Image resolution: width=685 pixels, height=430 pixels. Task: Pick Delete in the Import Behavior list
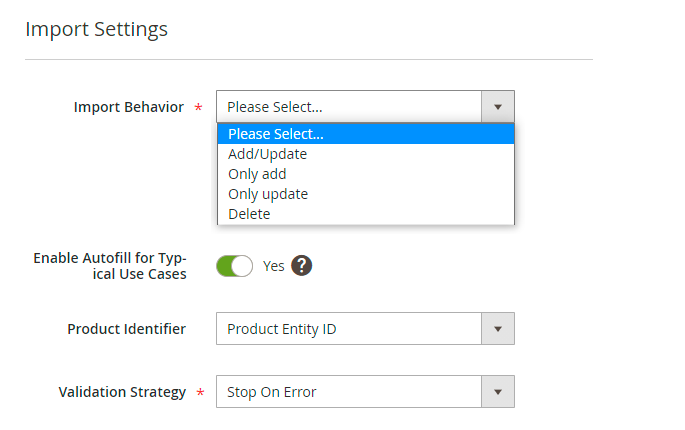click(x=249, y=214)
